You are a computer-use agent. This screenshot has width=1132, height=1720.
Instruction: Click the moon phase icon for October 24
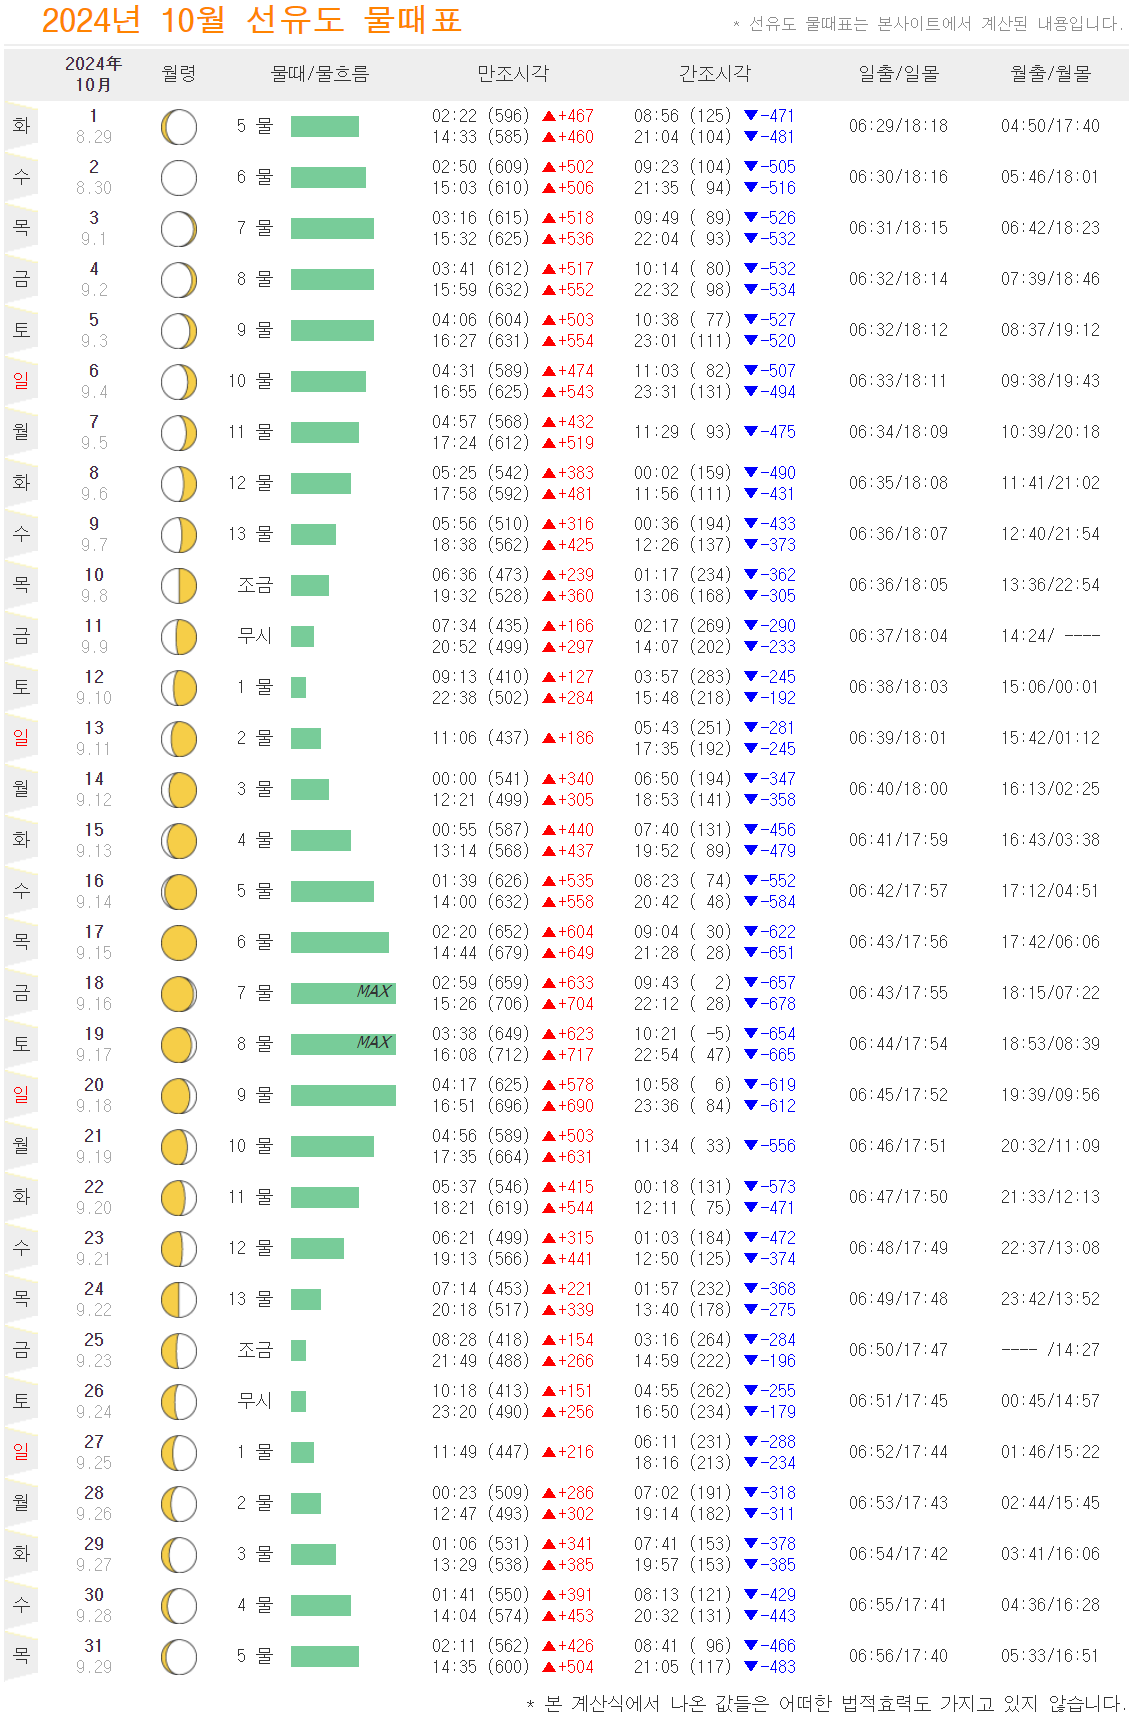click(x=179, y=1300)
